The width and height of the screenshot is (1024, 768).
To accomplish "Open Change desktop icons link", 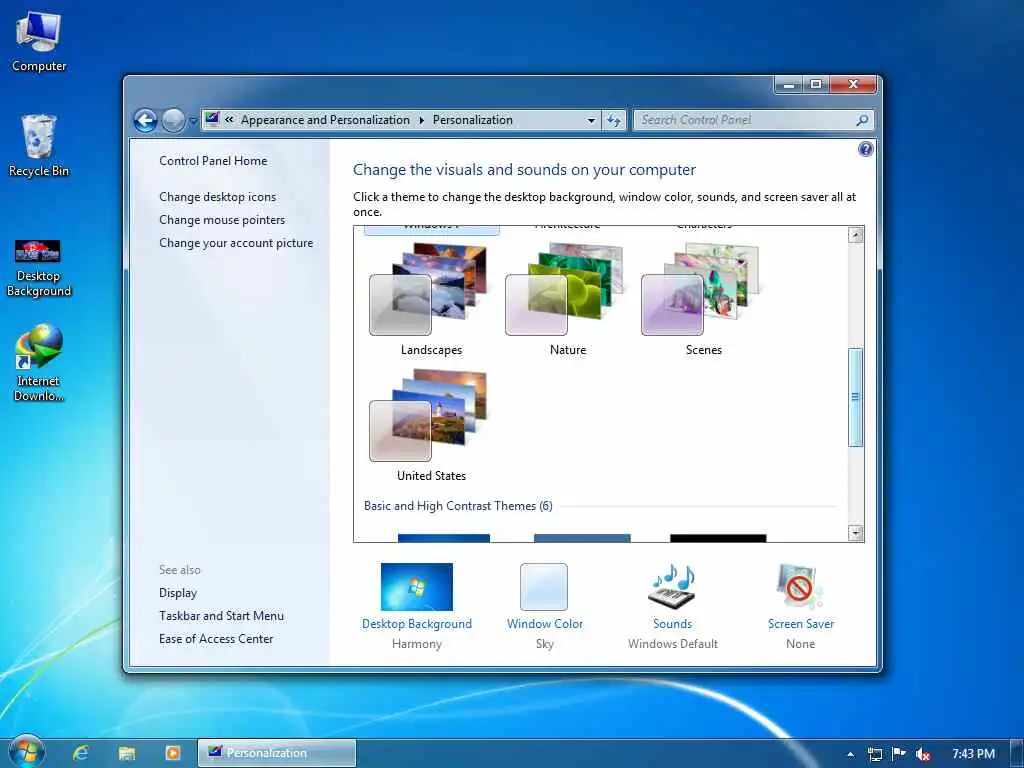I will 217,197.
